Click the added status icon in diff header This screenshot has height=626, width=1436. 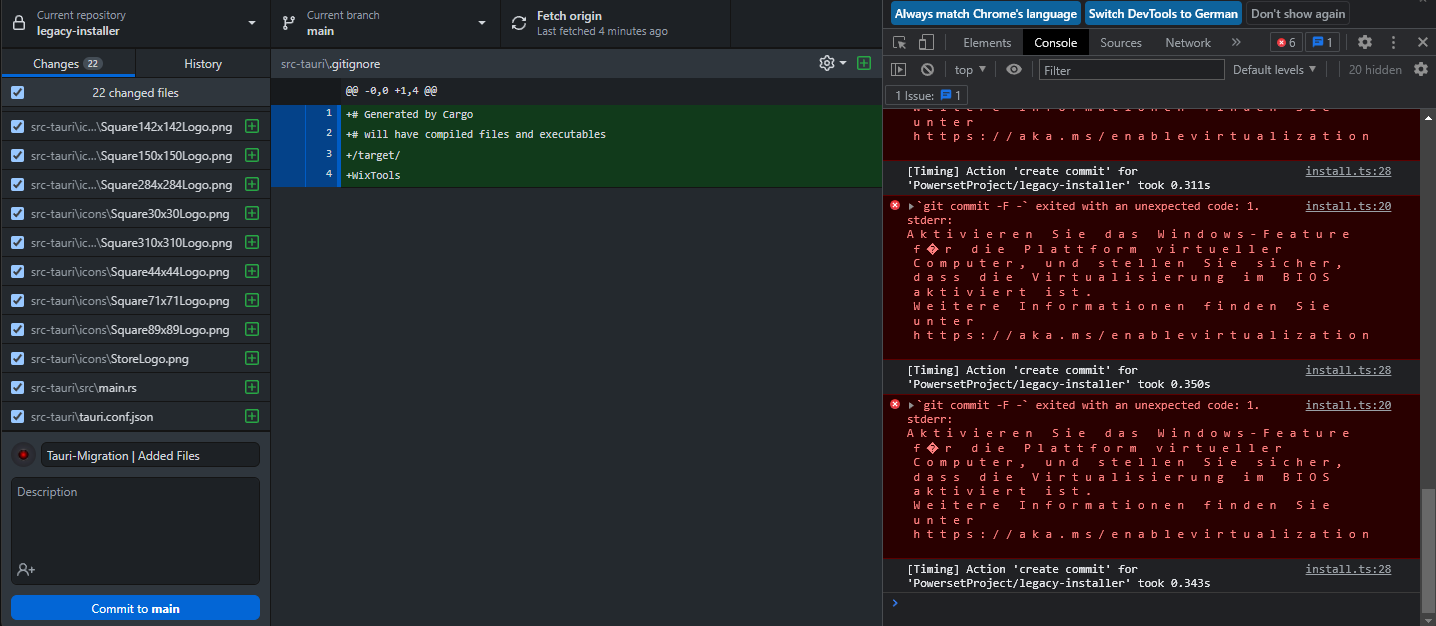coord(864,63)
